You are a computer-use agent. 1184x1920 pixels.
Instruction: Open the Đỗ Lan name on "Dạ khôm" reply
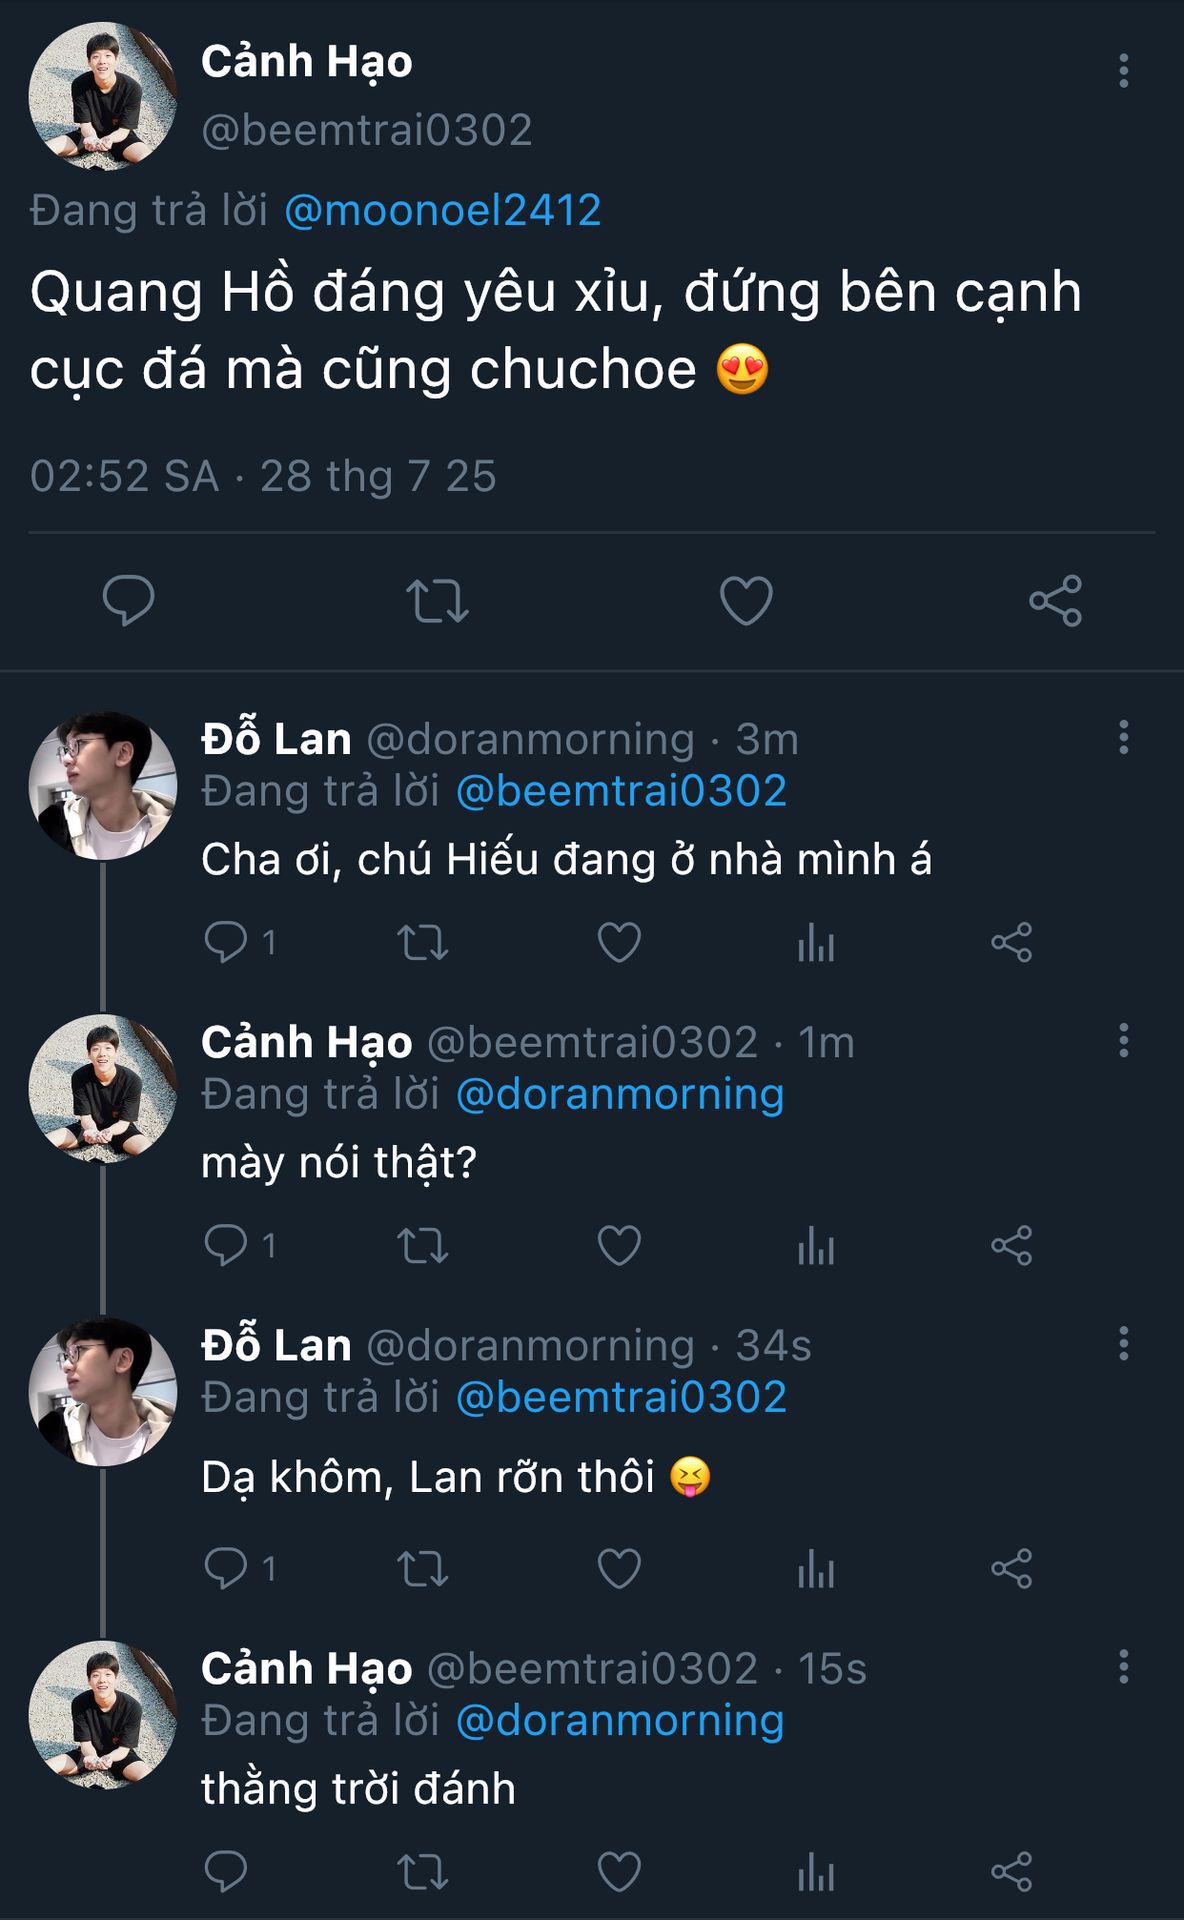[x=276, y=1346]
